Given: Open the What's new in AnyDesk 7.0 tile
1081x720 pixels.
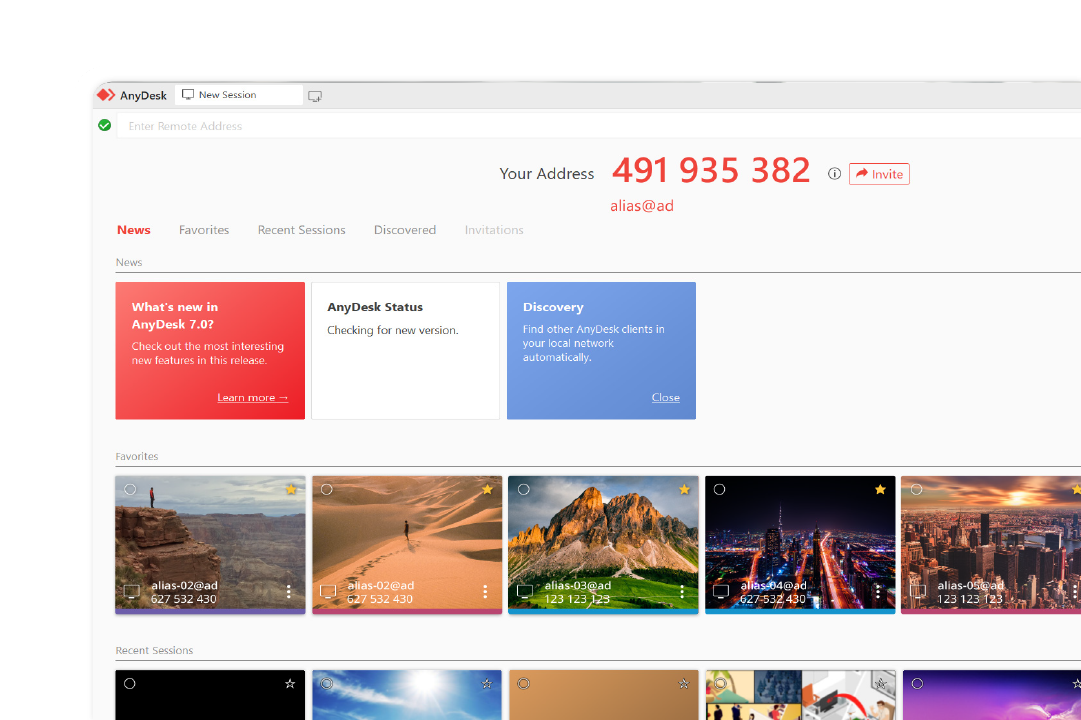Looking at the screenshot, I should tap(210, 350).
